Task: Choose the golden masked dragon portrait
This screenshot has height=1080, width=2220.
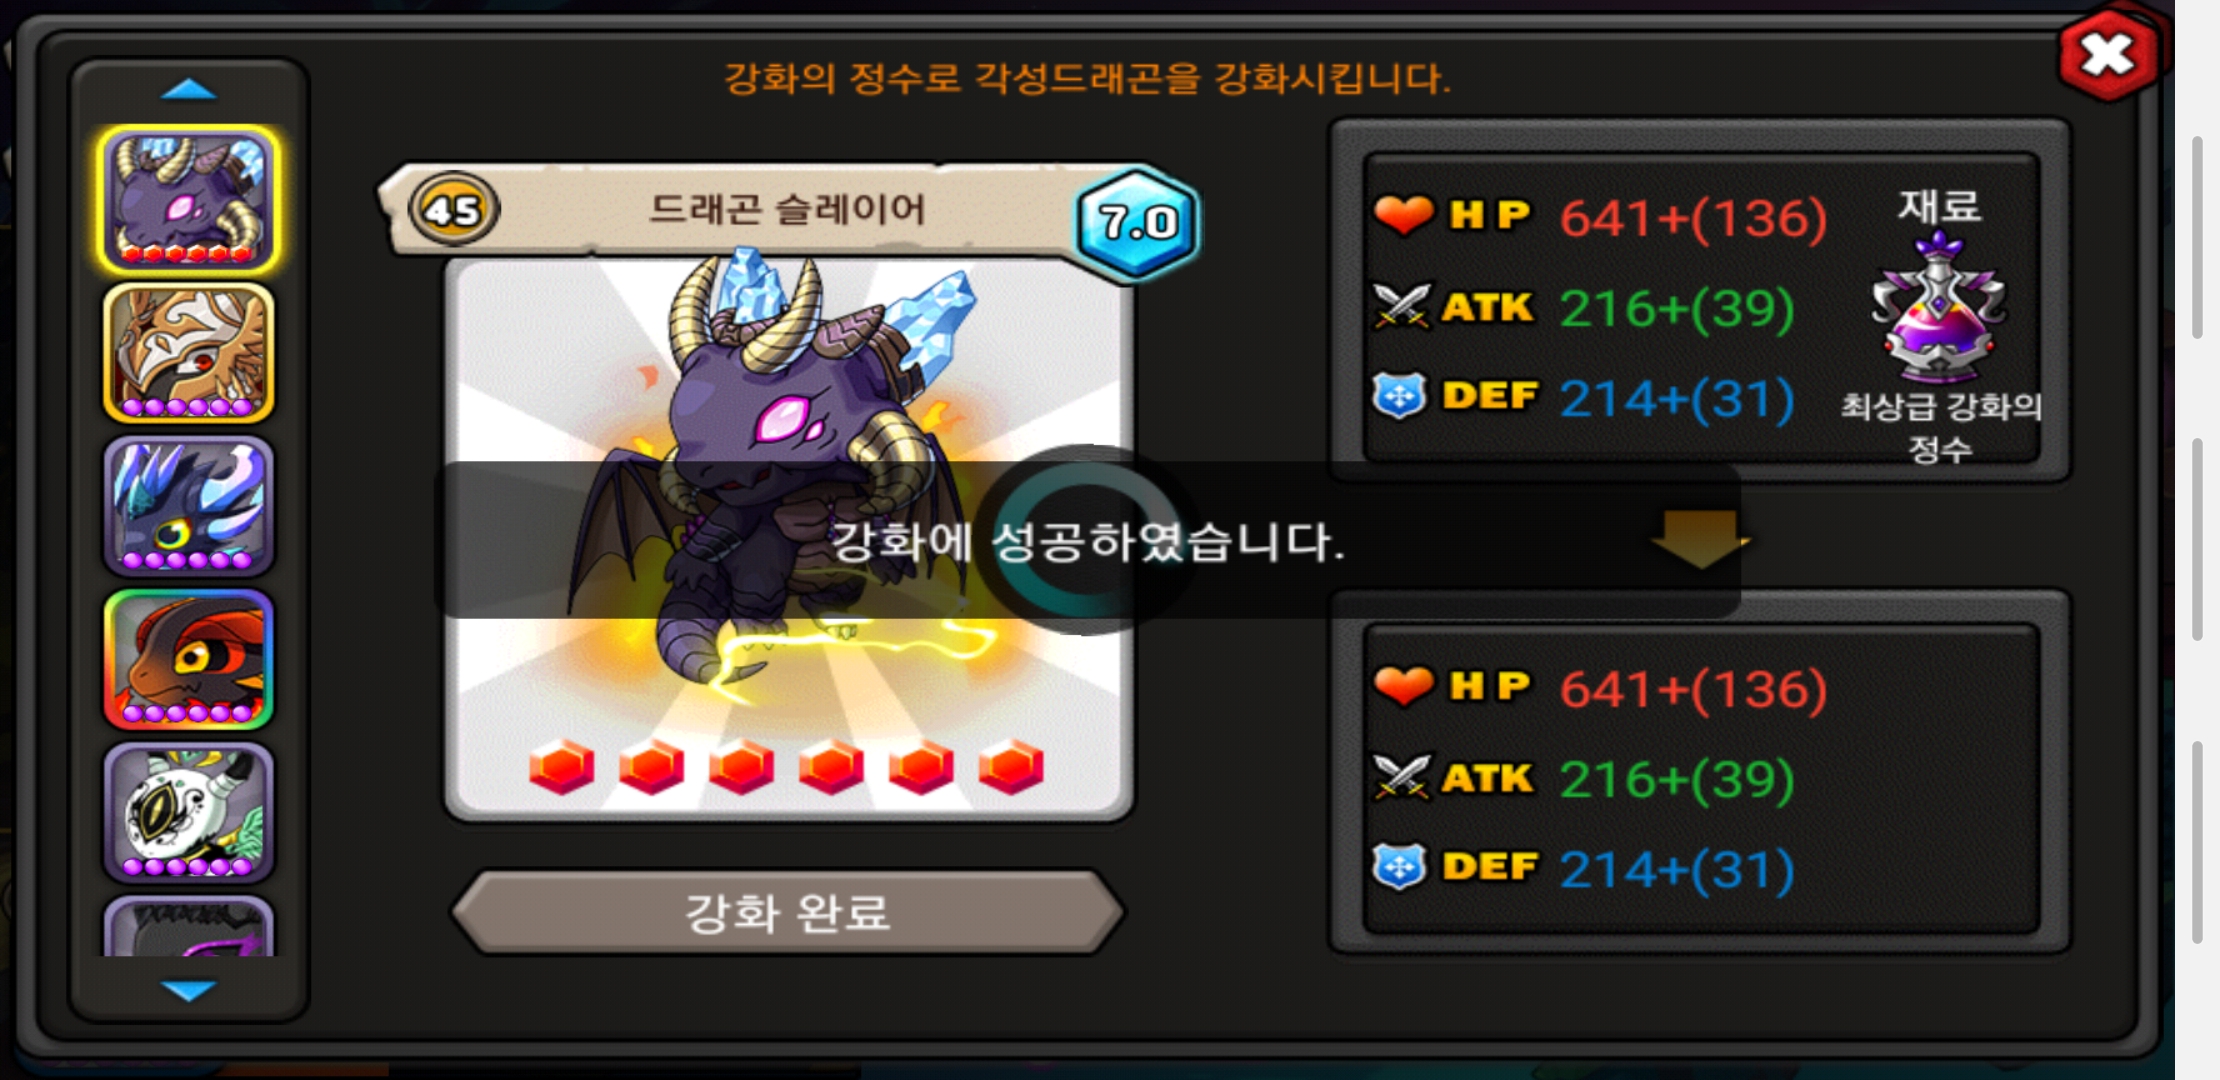Action: pyautogui.click(x=188, y=353)
